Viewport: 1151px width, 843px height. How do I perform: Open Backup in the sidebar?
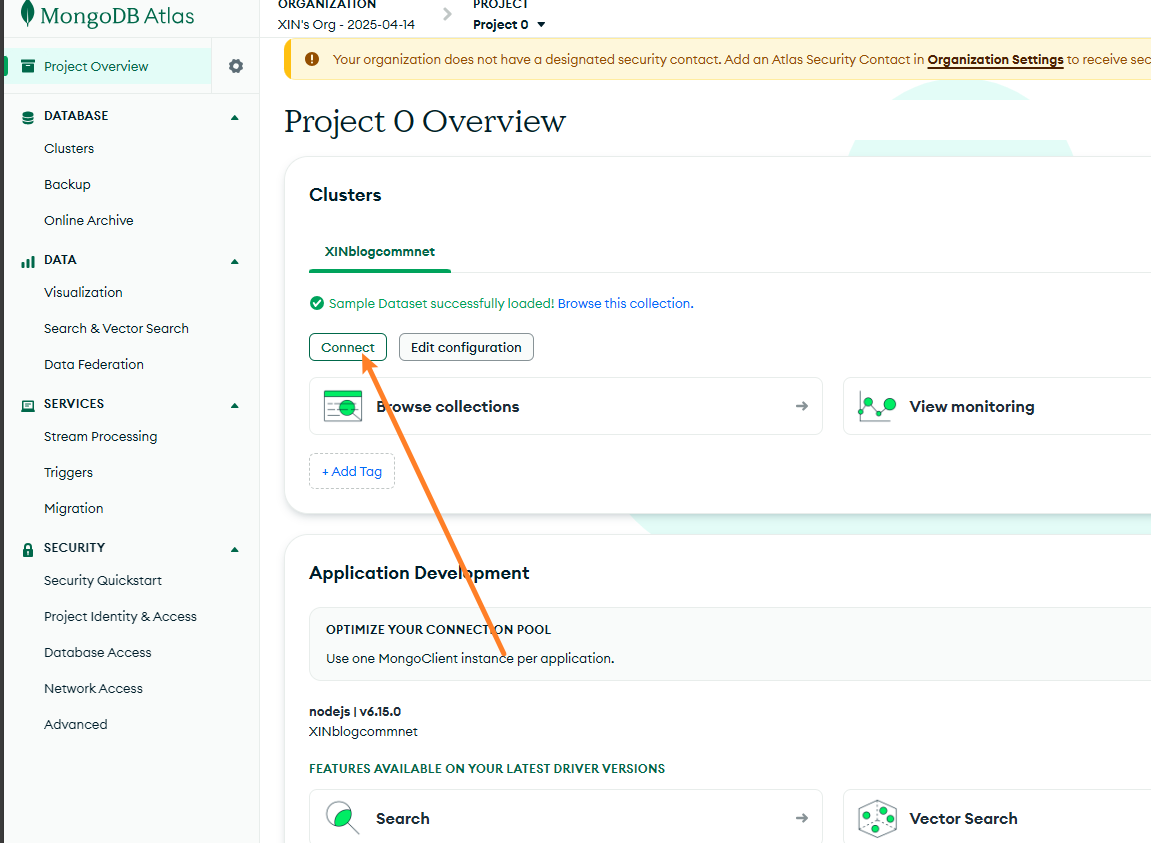(x=68, y=184)
